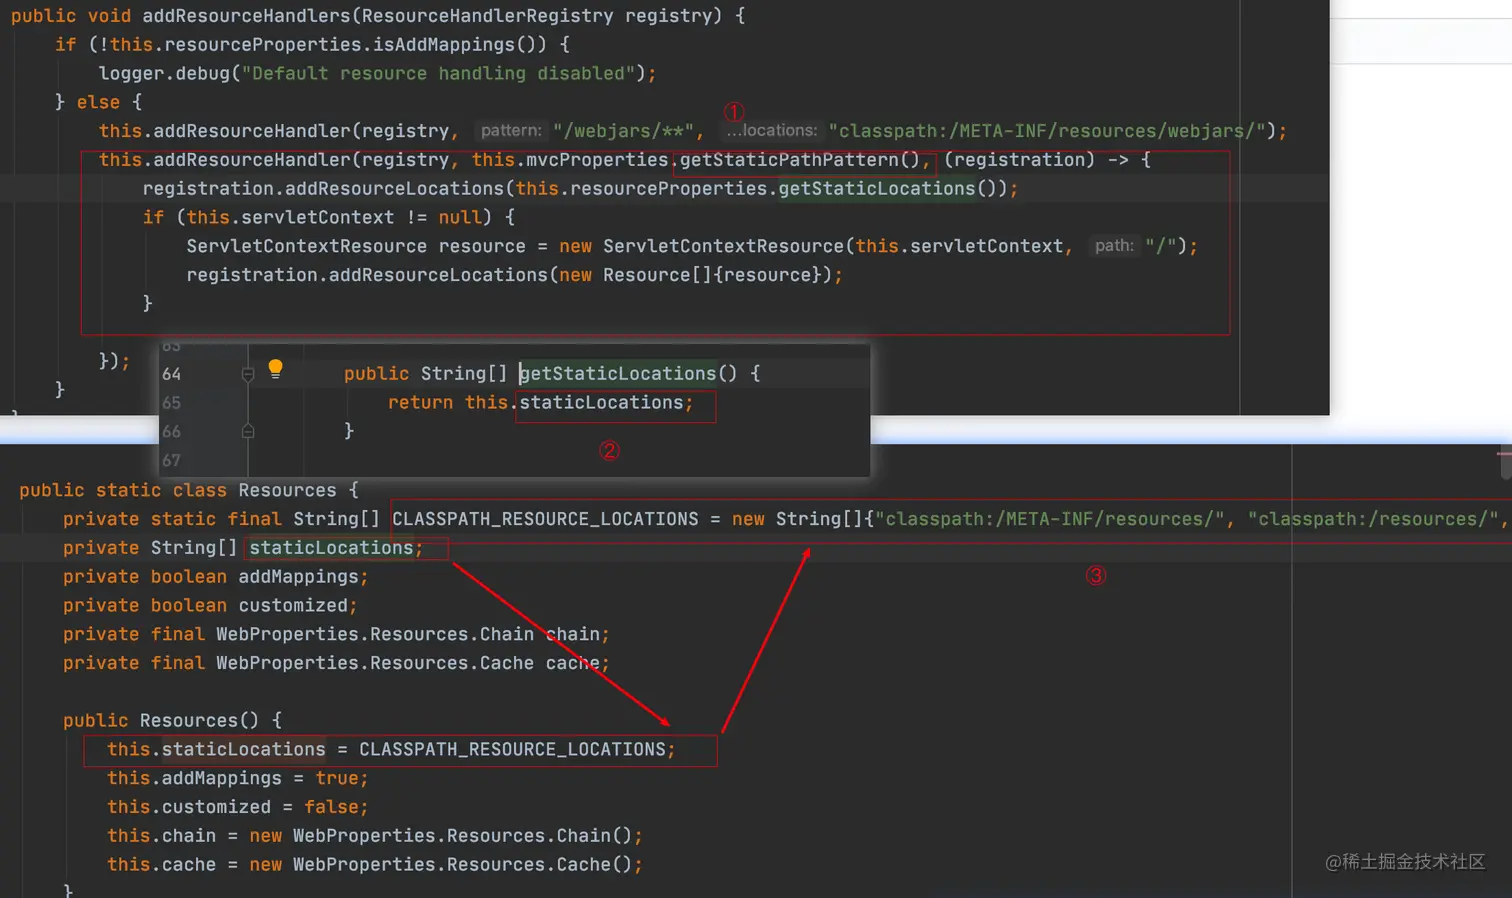Viewport: 1512px width, 898px height.
Task: Select the ResourceHandlerRegistry parameter type
Action: point(487,16)
